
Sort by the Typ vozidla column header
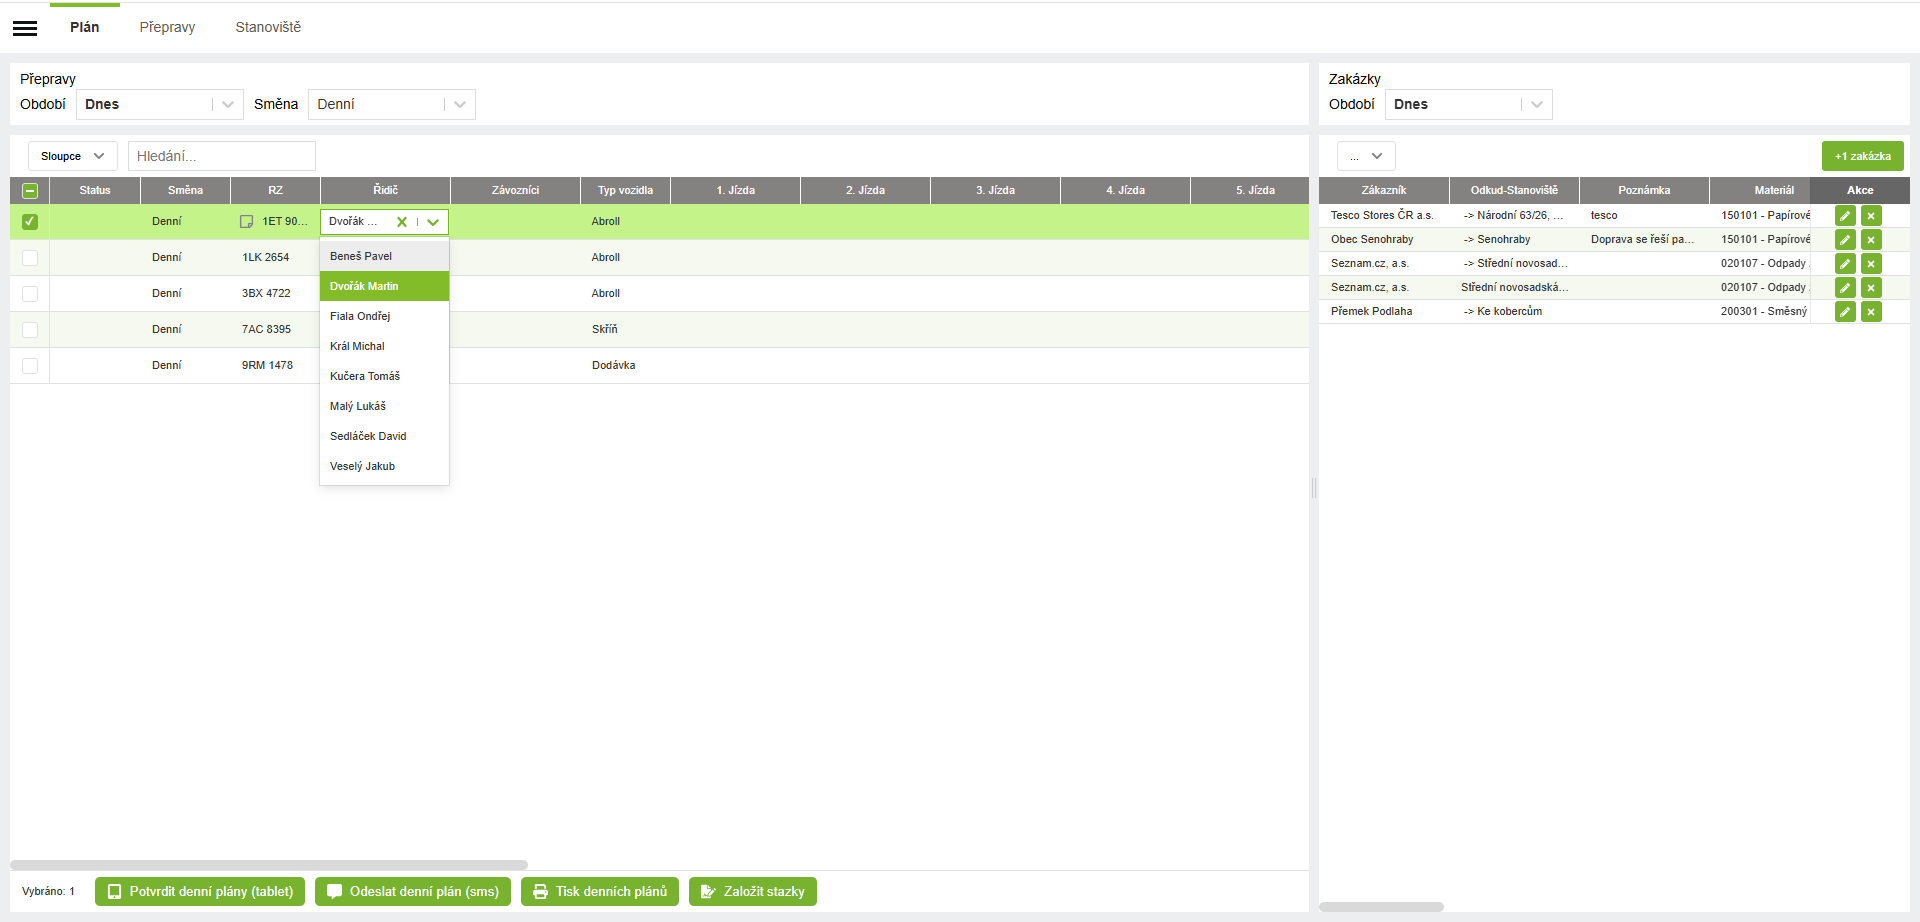(625, 191)
